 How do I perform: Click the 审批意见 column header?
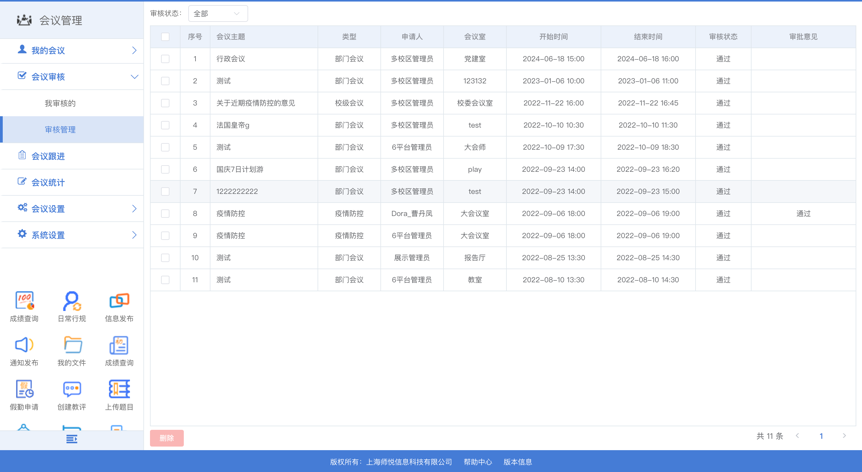click(804, 37)
